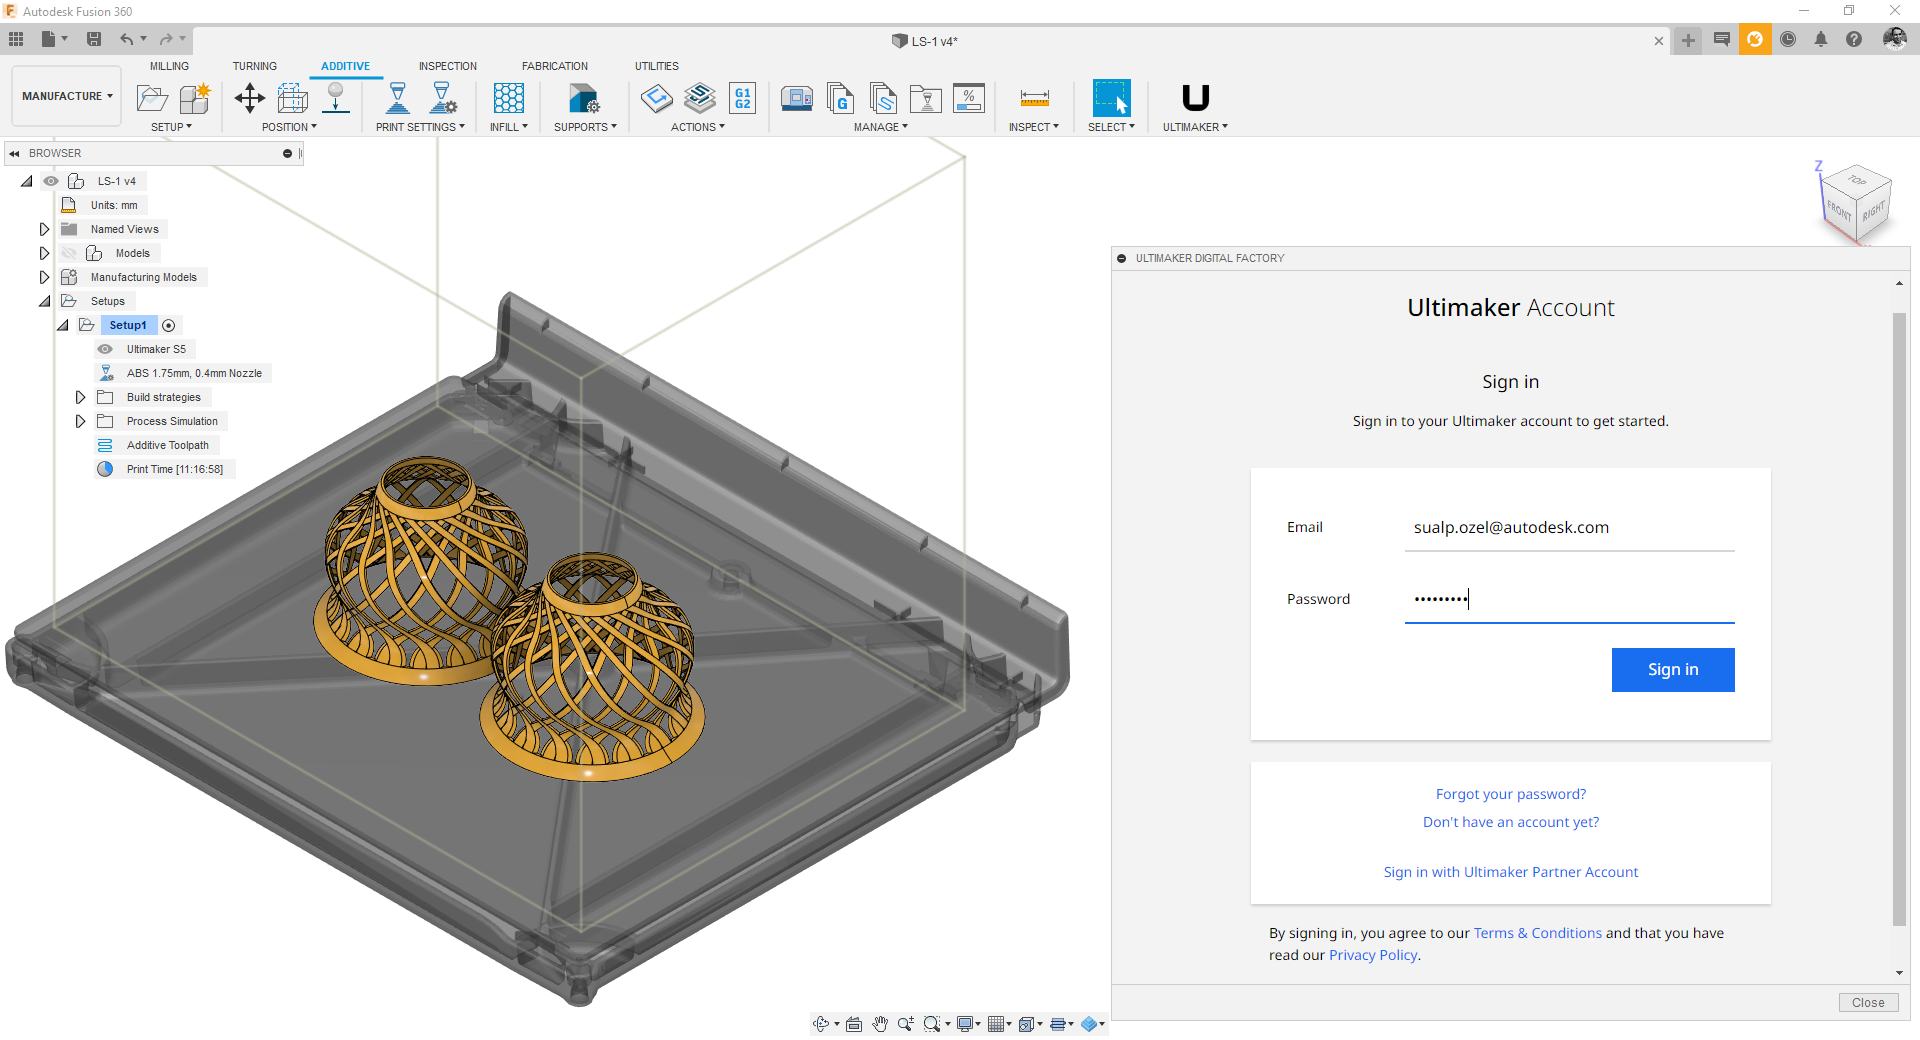Click into the Email input field
Screen dimensions: 1920x1040
[1568, 528]
